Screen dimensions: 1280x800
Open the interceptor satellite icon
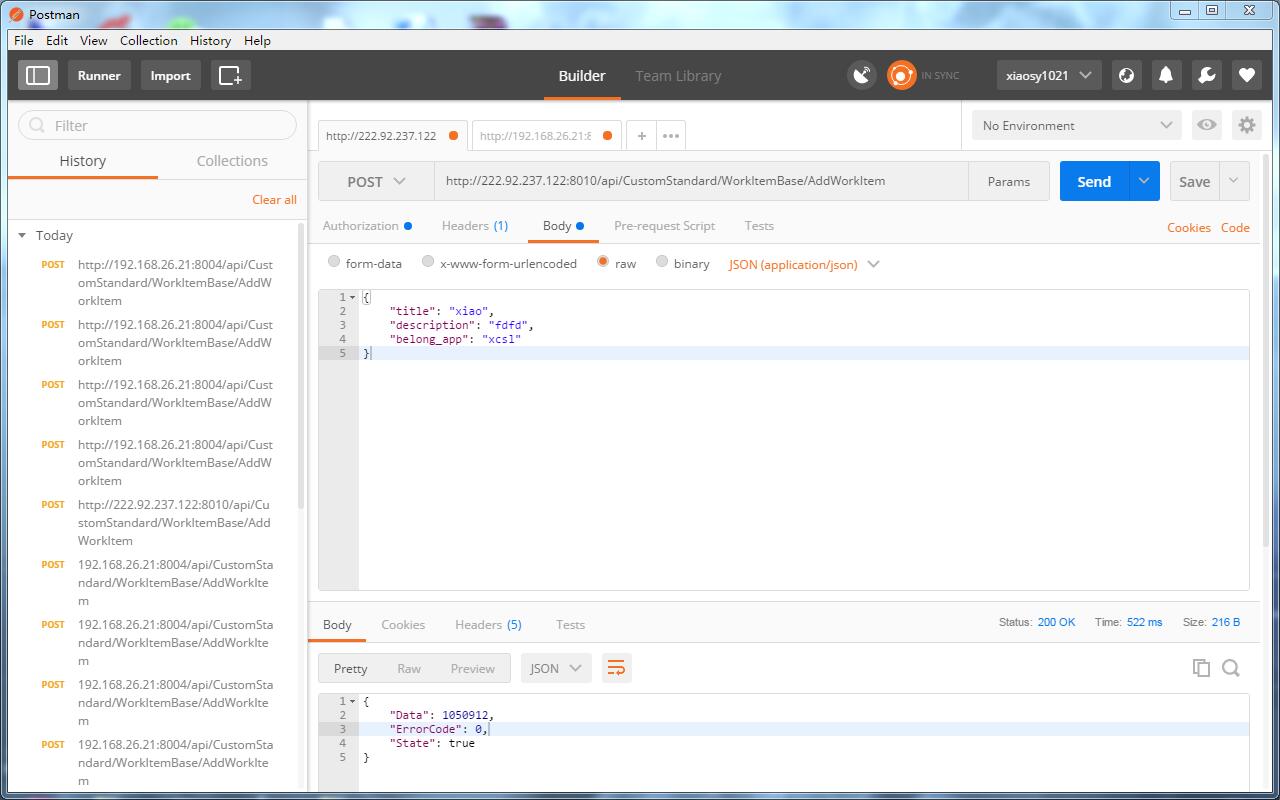(x=861, y=75)
